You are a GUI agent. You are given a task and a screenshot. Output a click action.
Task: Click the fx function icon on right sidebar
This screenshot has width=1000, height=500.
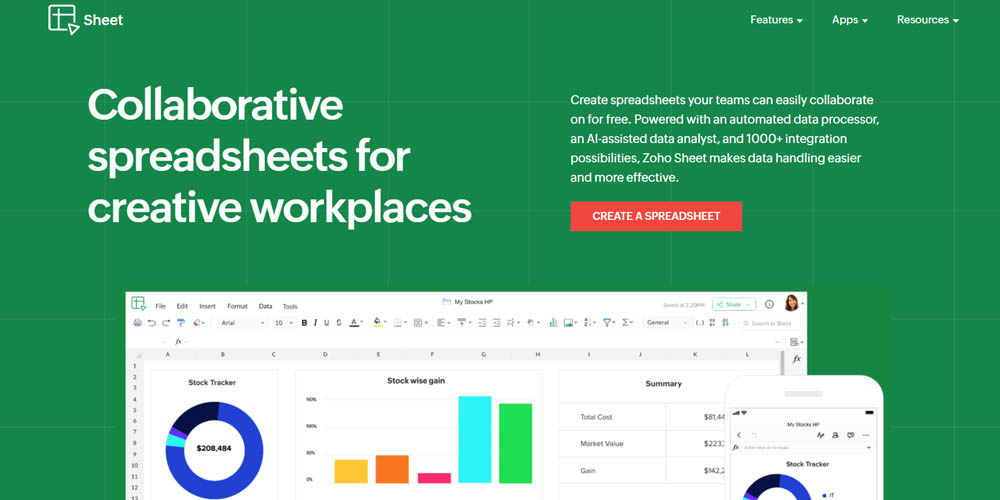click(797, 359)
